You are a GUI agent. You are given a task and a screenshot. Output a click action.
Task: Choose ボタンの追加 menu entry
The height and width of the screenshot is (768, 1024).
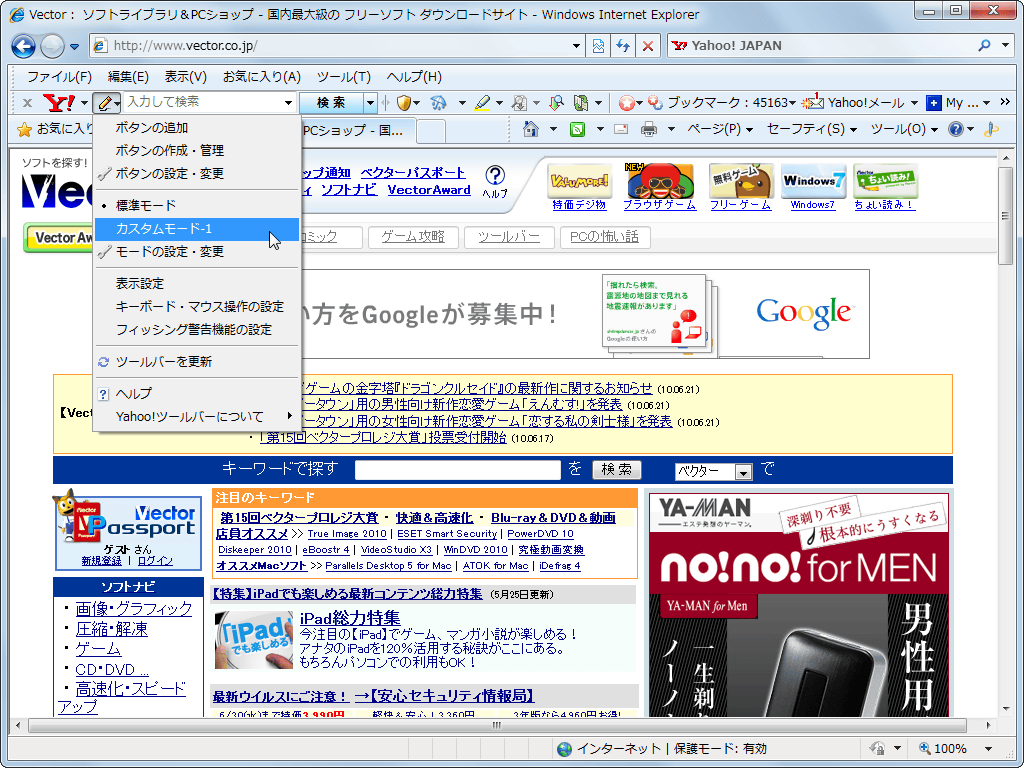point(197,128)
